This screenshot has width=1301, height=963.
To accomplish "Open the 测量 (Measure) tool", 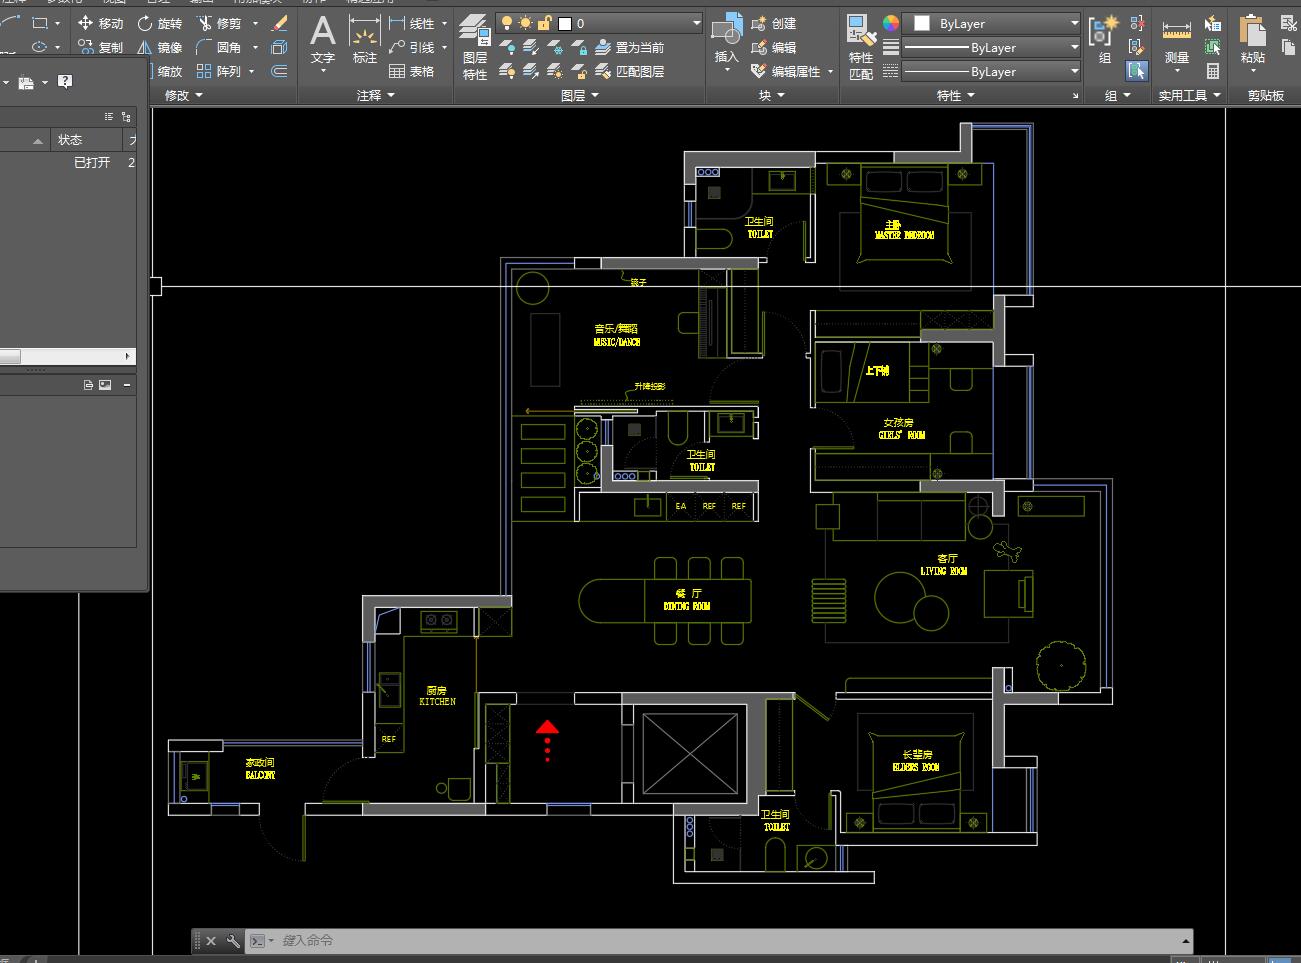I will (1177, 42).
